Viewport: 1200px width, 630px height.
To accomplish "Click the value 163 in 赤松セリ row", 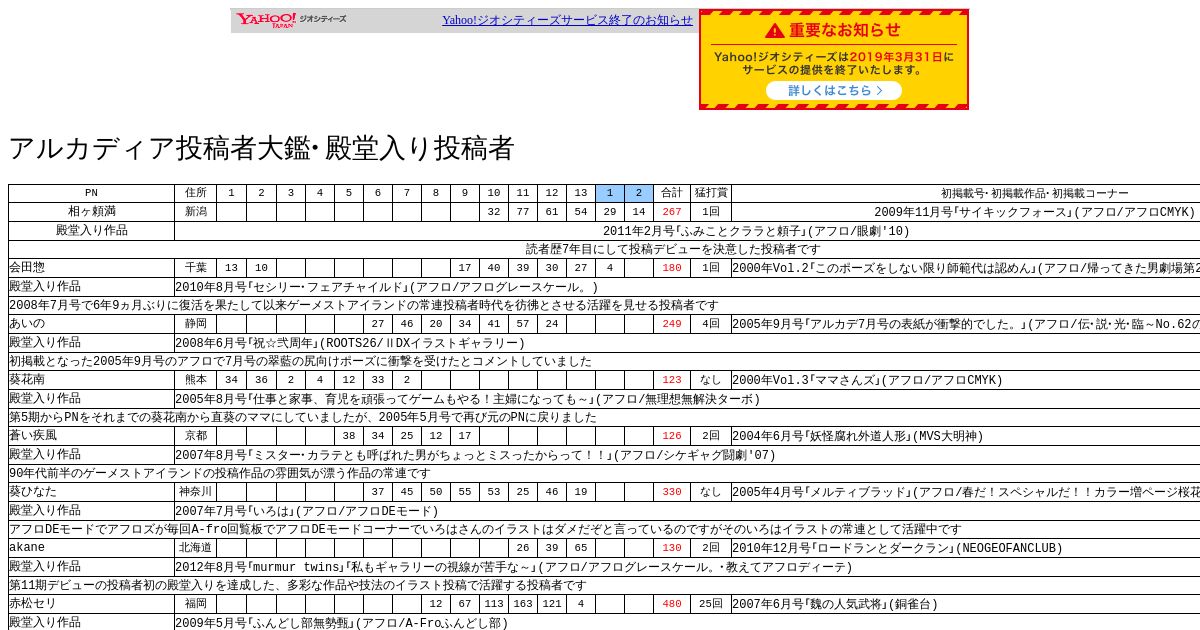I will (522, 604).
